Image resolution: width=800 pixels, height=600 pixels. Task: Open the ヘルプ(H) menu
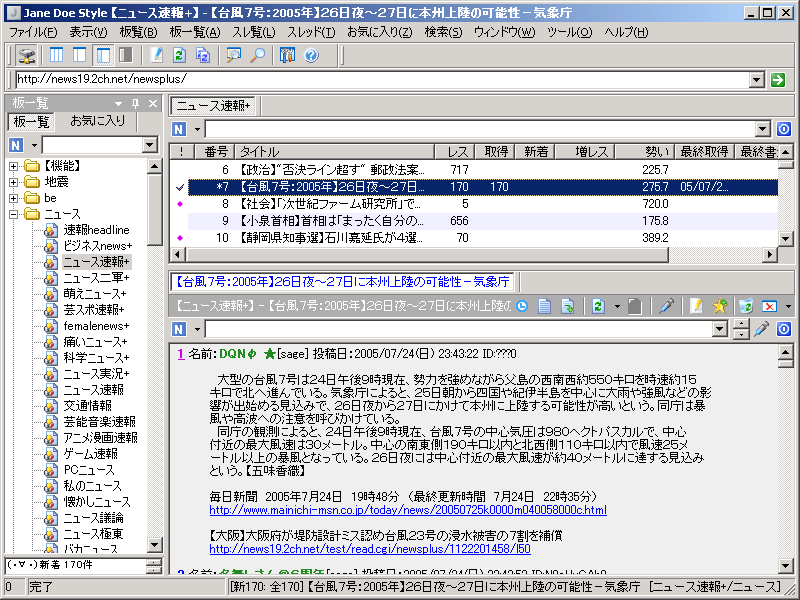pyautogui.click(x=626, y=32)
